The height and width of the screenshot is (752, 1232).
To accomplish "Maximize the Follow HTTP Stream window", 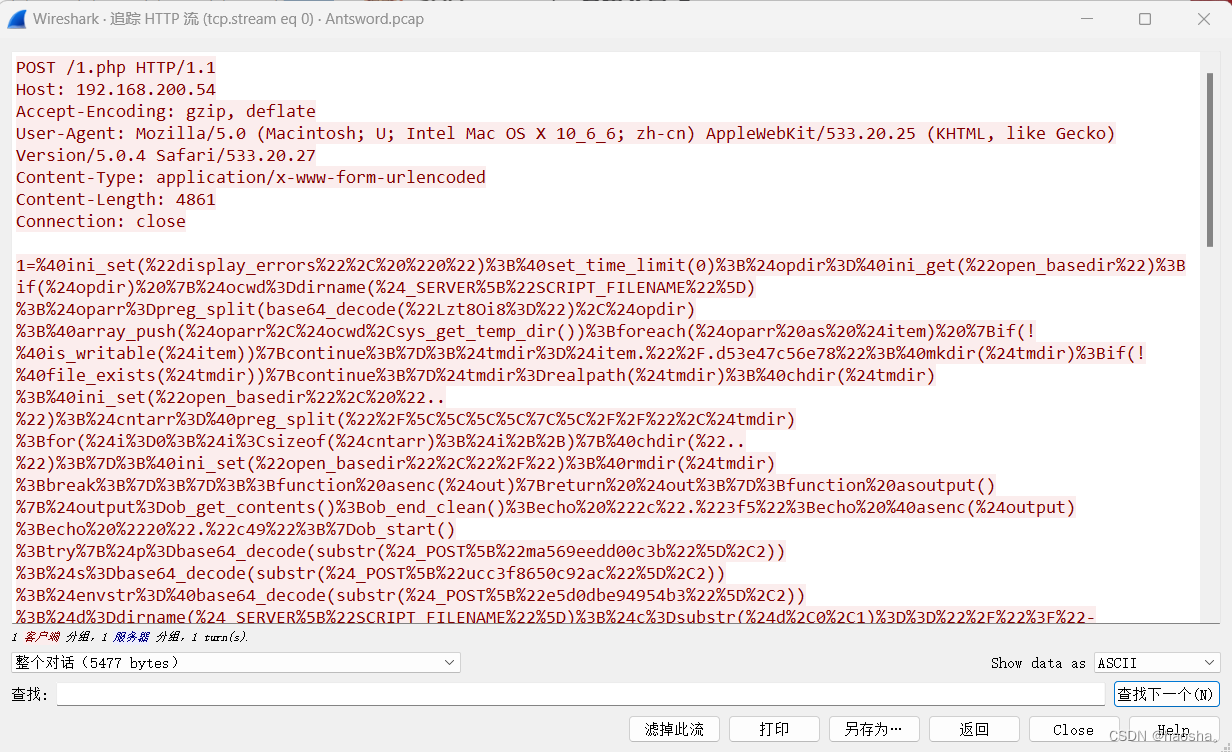I will [x=1145, y=19].
